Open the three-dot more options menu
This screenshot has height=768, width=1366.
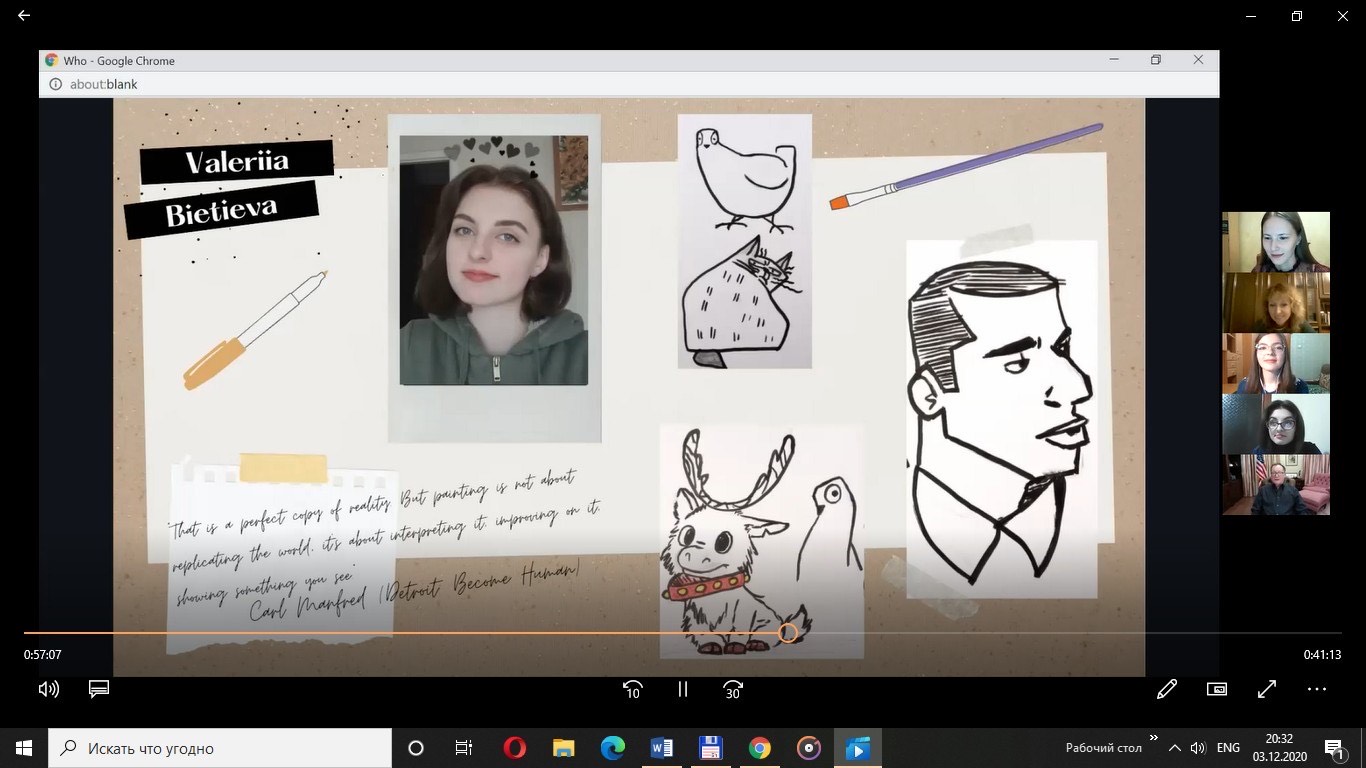pyautogui.click(x=1317, y=689)
